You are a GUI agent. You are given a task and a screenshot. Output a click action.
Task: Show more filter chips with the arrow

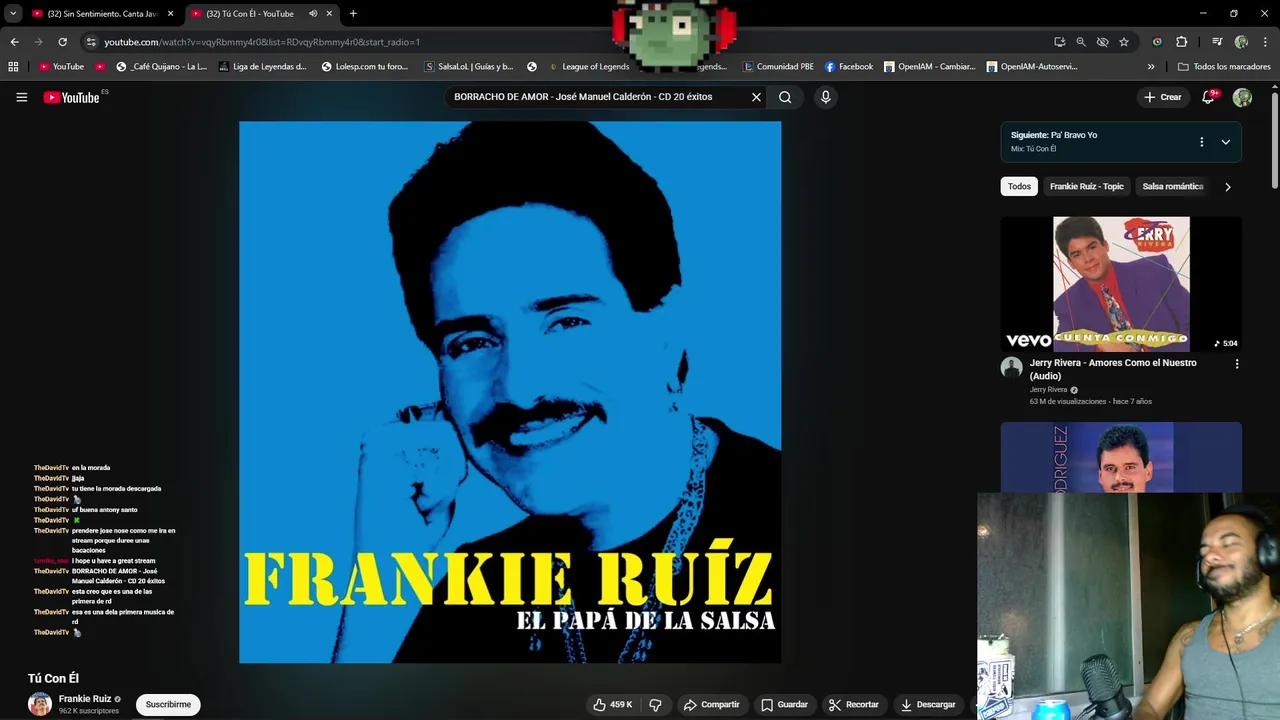[x=1227, y=187]
